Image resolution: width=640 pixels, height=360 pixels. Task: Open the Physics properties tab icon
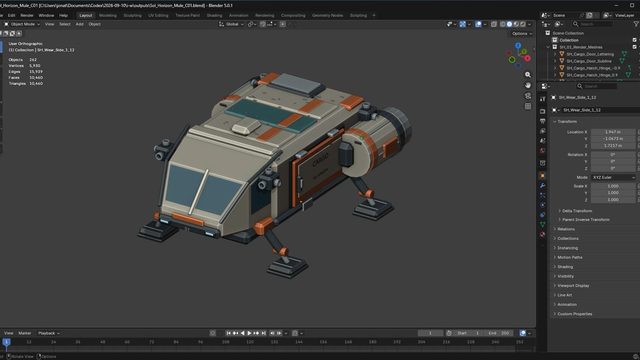[x=542, y=205]
